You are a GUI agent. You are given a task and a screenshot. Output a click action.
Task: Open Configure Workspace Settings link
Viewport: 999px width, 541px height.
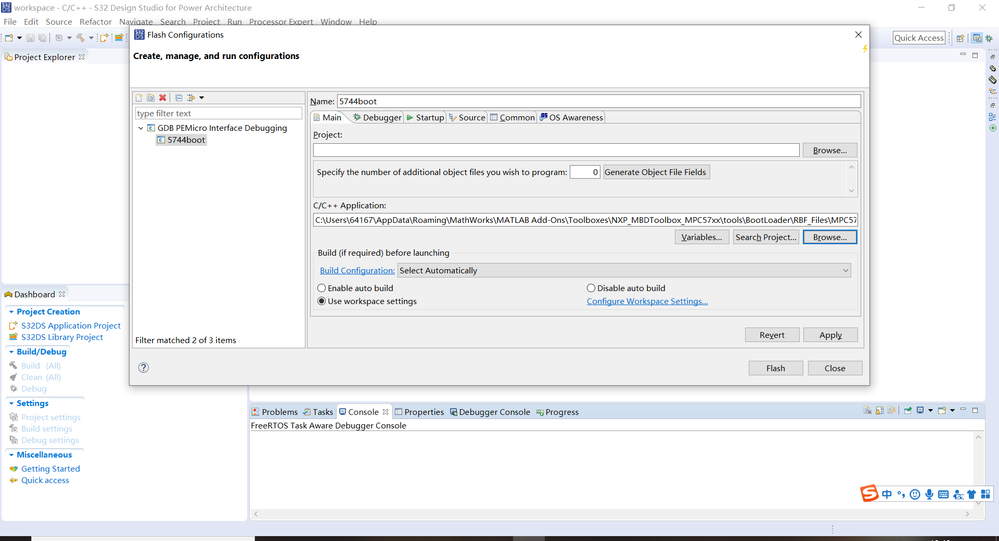click(x=647, y=301)
